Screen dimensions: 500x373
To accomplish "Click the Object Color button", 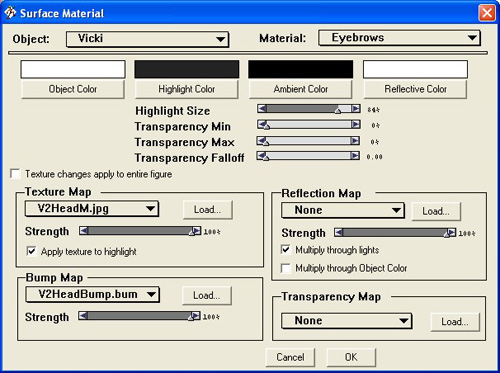I will pyautogui.click(x=73, y=89).
